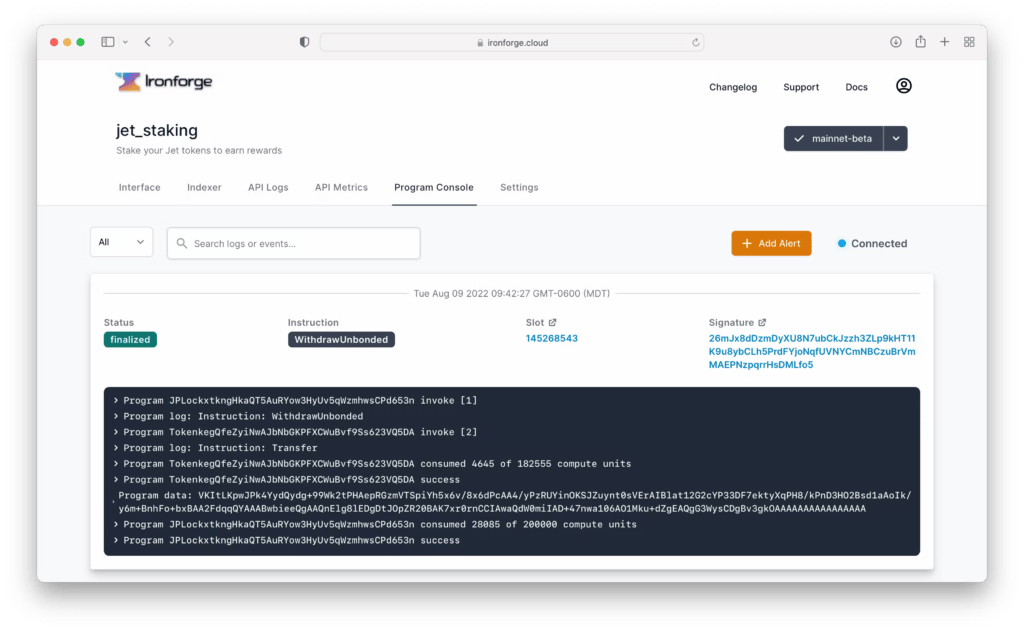The height and width of the screenshot is (631, 1024).
Task: Click the lock icon in address bar
Action: click(x=480, y=42)
